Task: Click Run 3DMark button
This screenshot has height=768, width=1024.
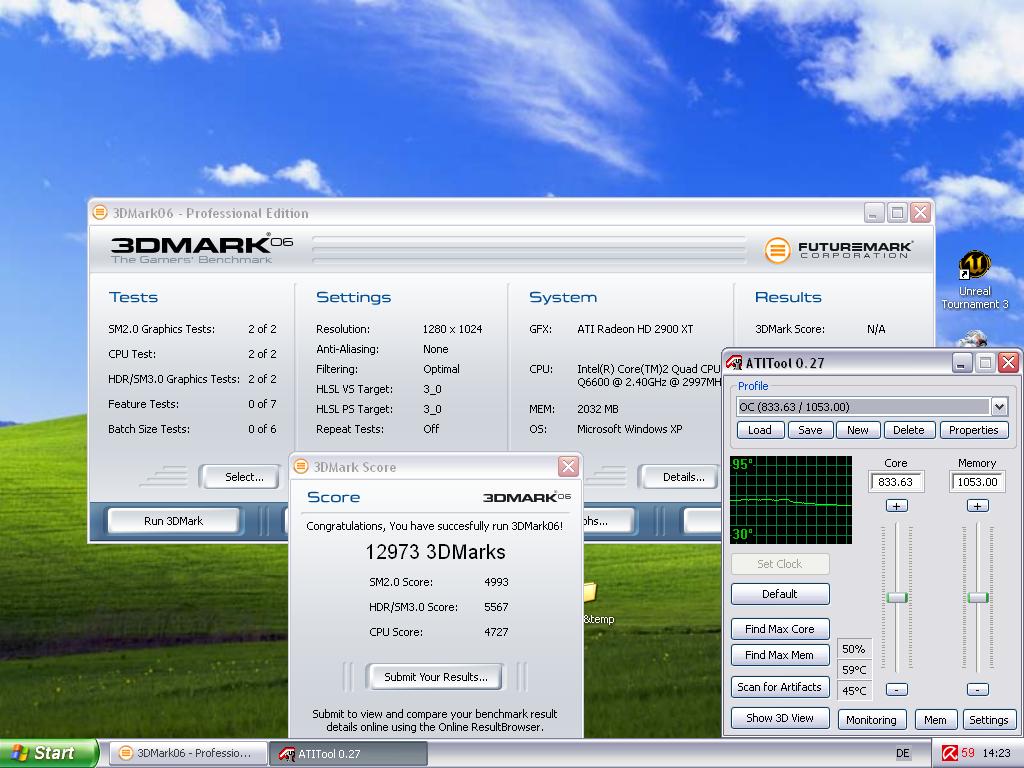Action: pyautogui.click(x=174, y=520)
